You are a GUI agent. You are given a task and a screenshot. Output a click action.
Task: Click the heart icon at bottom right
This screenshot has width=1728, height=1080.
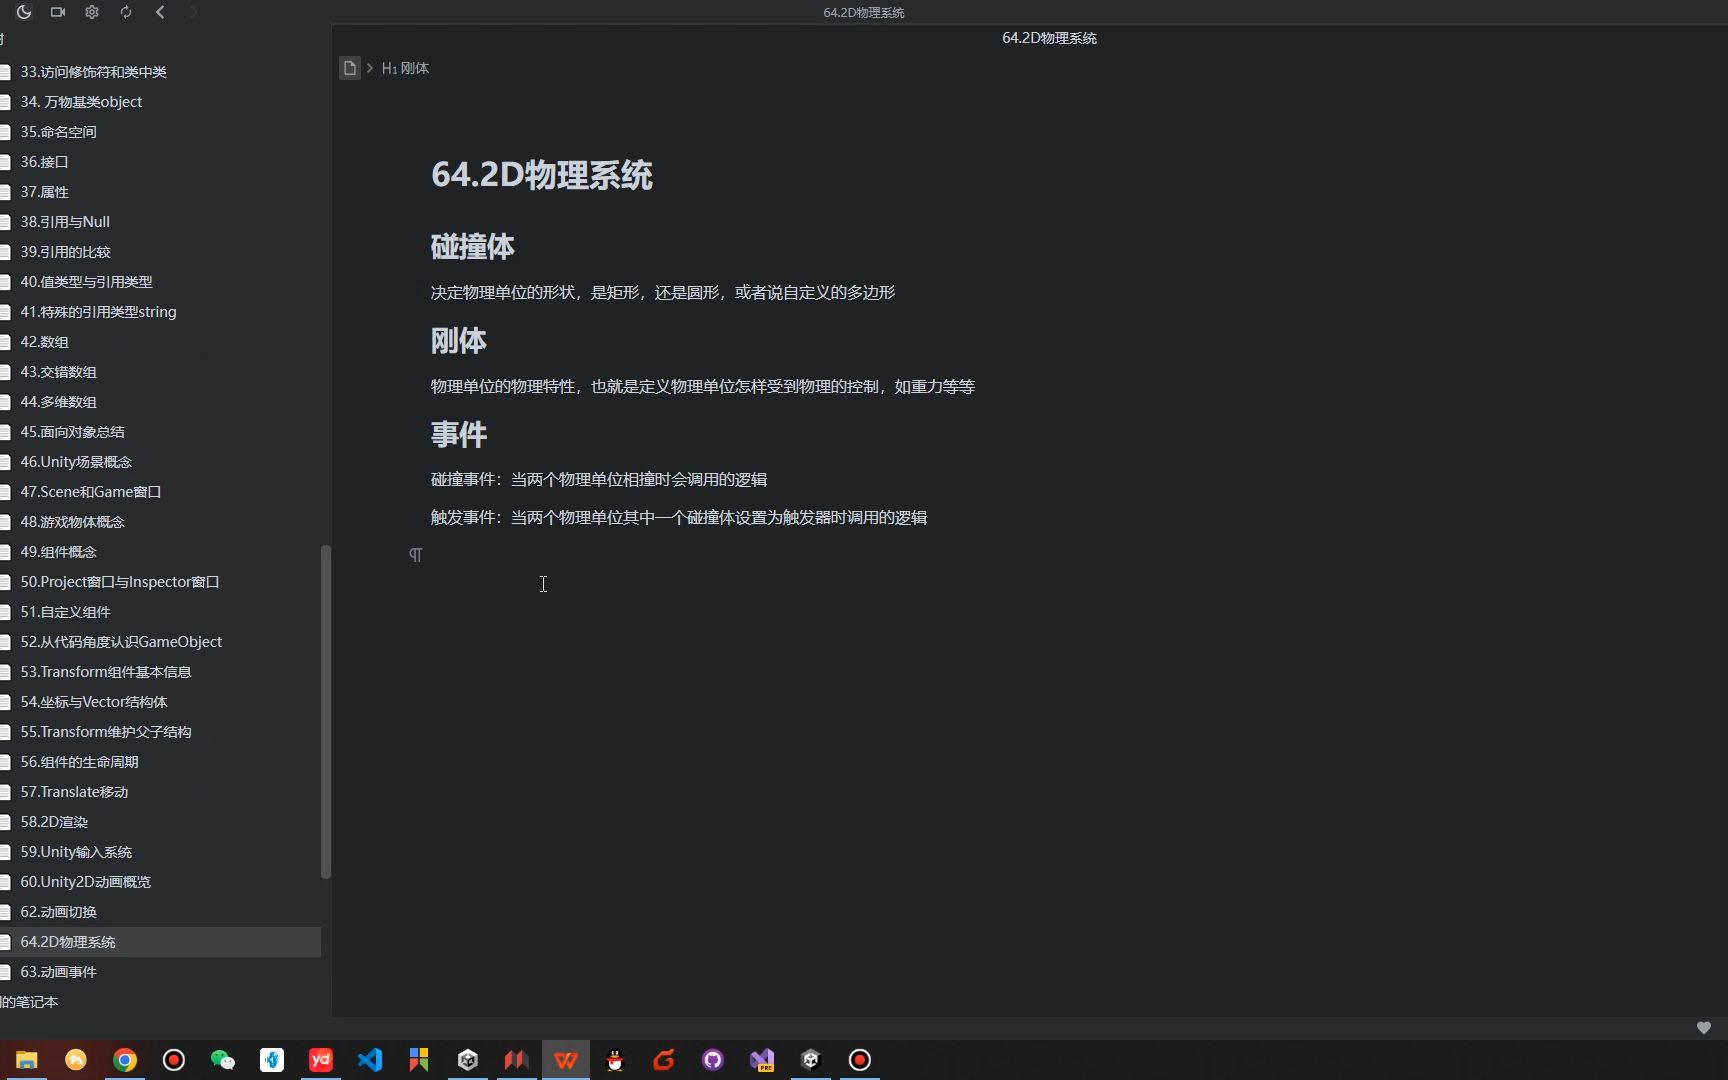coord(1703,1027)
